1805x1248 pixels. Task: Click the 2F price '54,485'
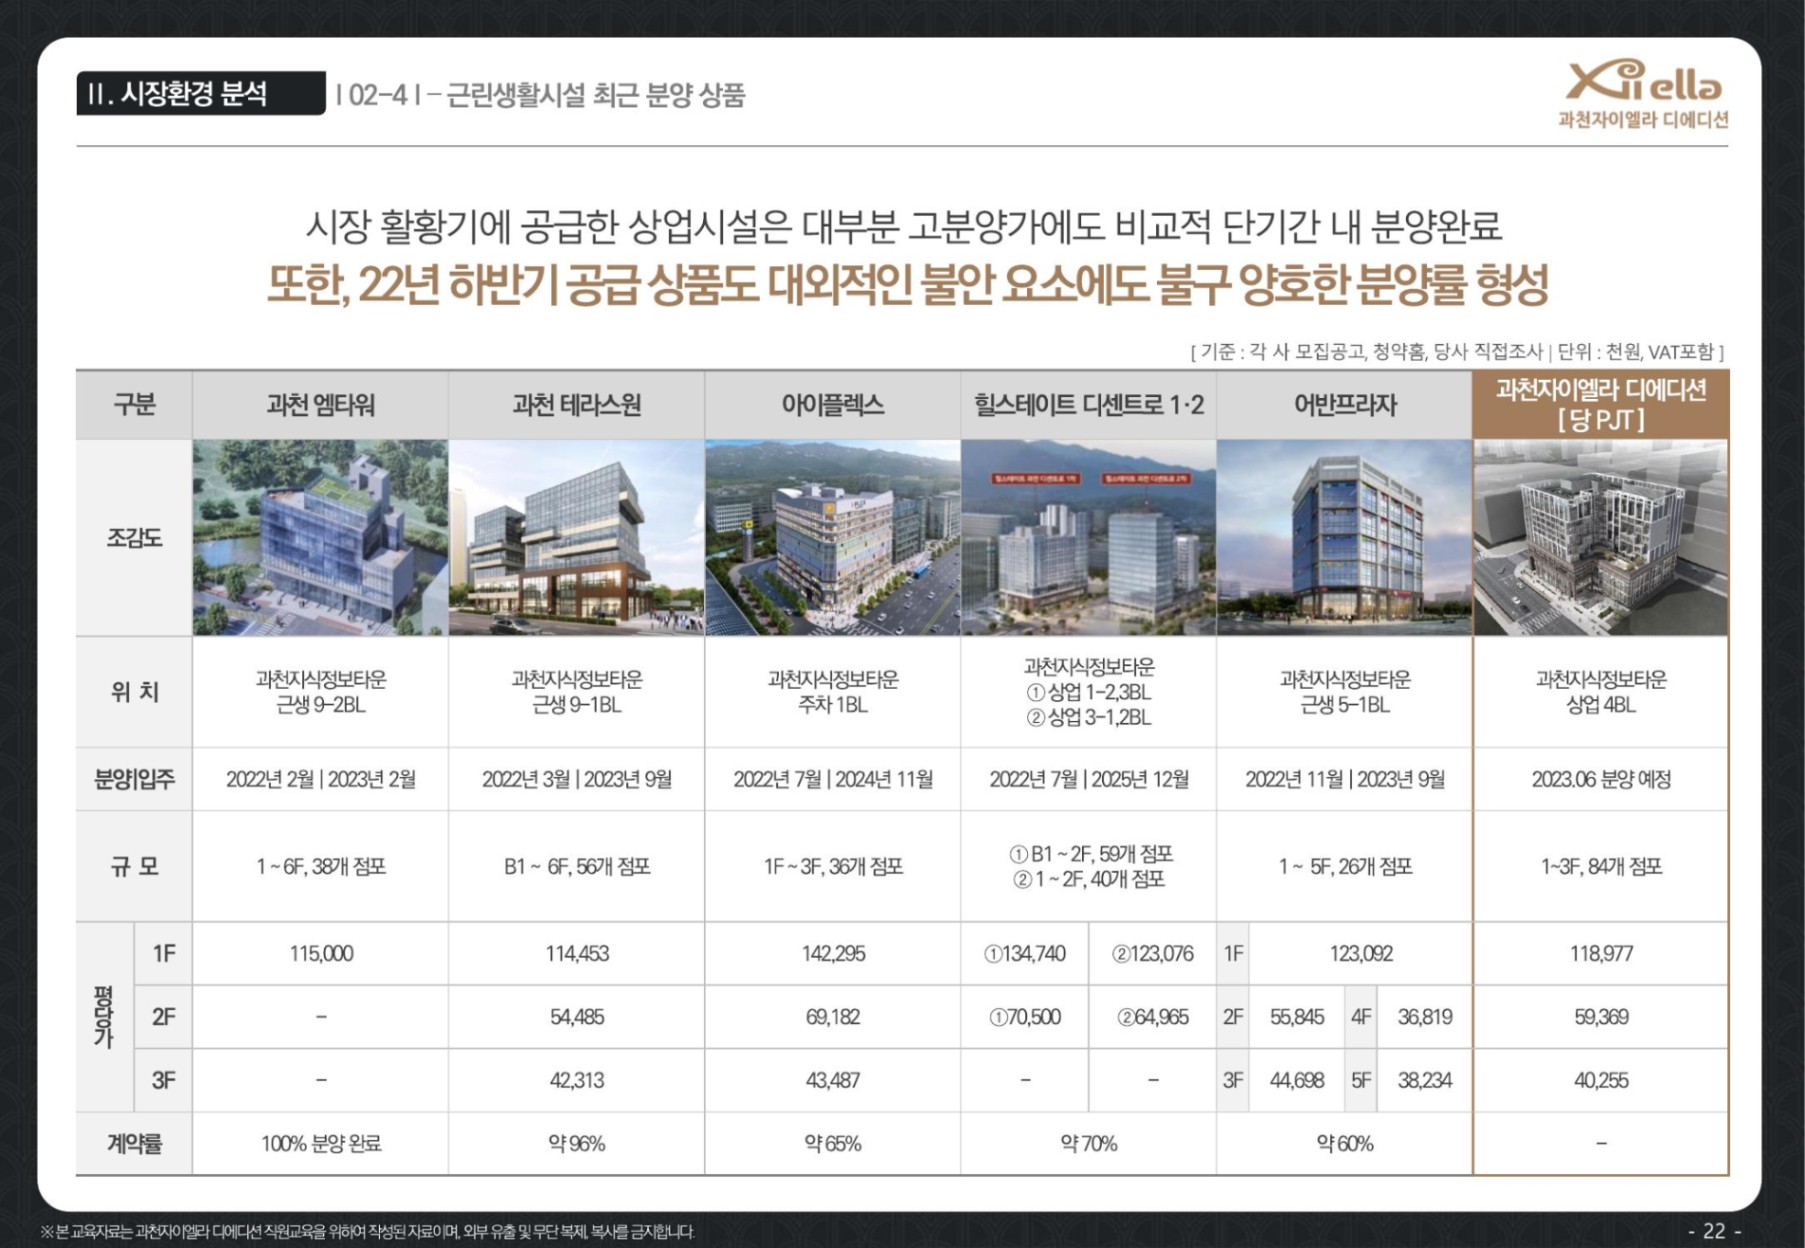point(577,1016)
